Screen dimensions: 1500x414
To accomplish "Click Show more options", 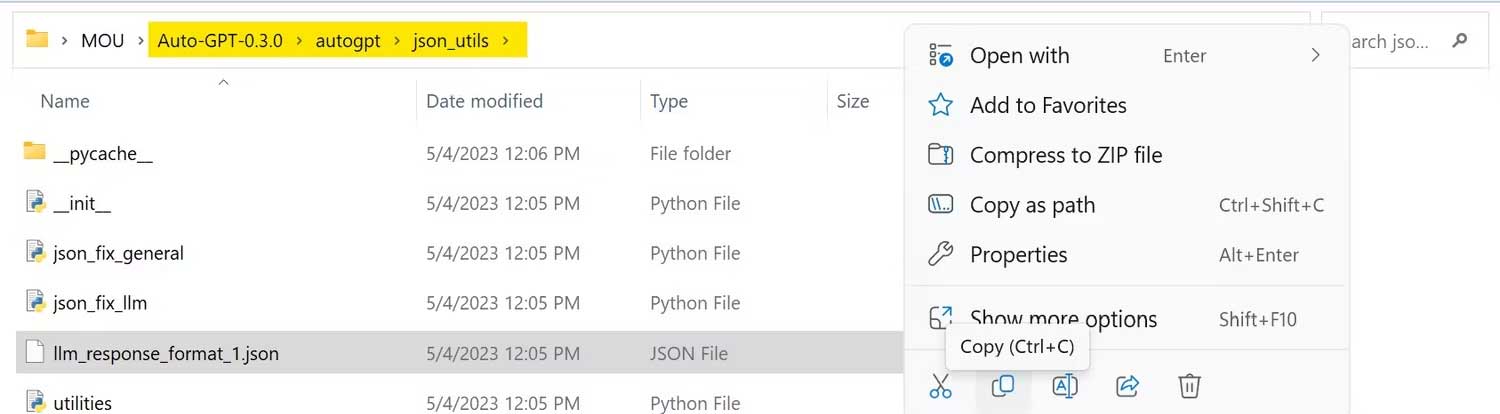I will coord(1063,319).
